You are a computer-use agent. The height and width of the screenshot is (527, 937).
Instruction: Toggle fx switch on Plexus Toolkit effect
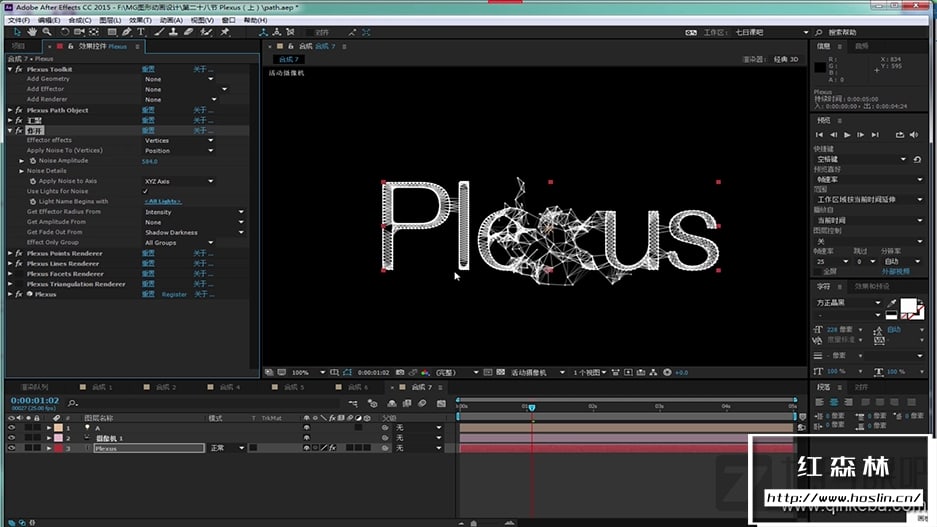point(19,69)
